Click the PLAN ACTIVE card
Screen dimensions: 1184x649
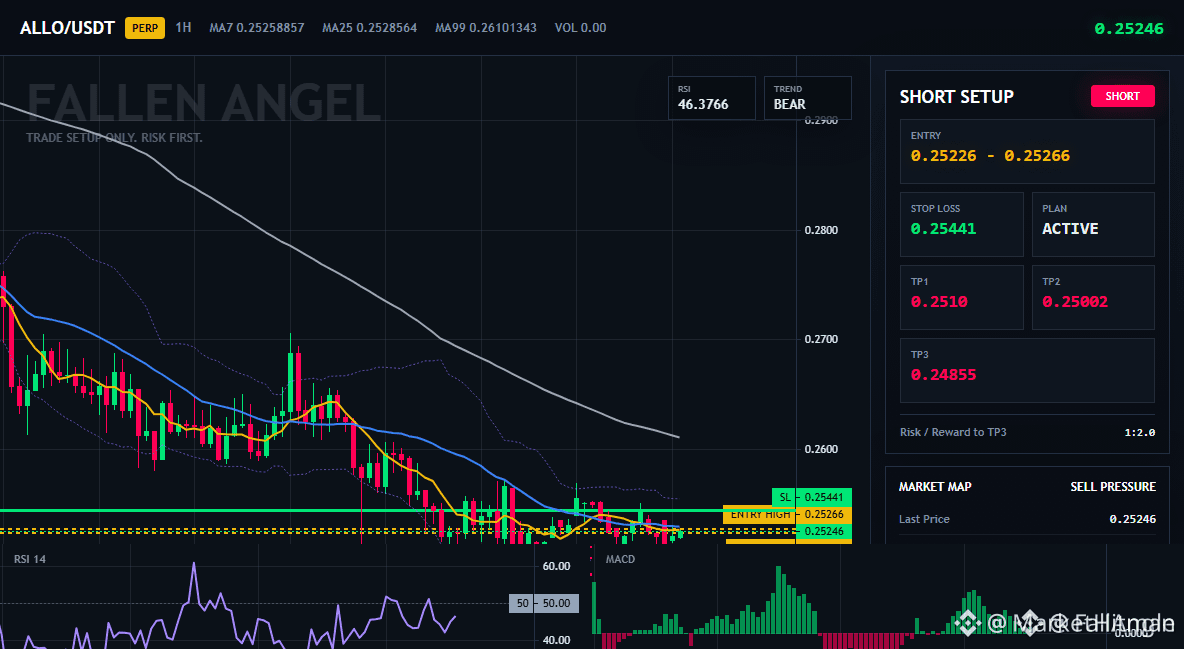tap(1093, 224)
